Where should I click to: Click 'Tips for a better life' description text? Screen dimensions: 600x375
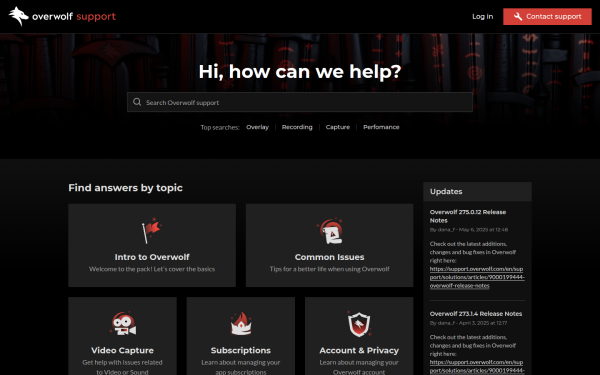329,269
